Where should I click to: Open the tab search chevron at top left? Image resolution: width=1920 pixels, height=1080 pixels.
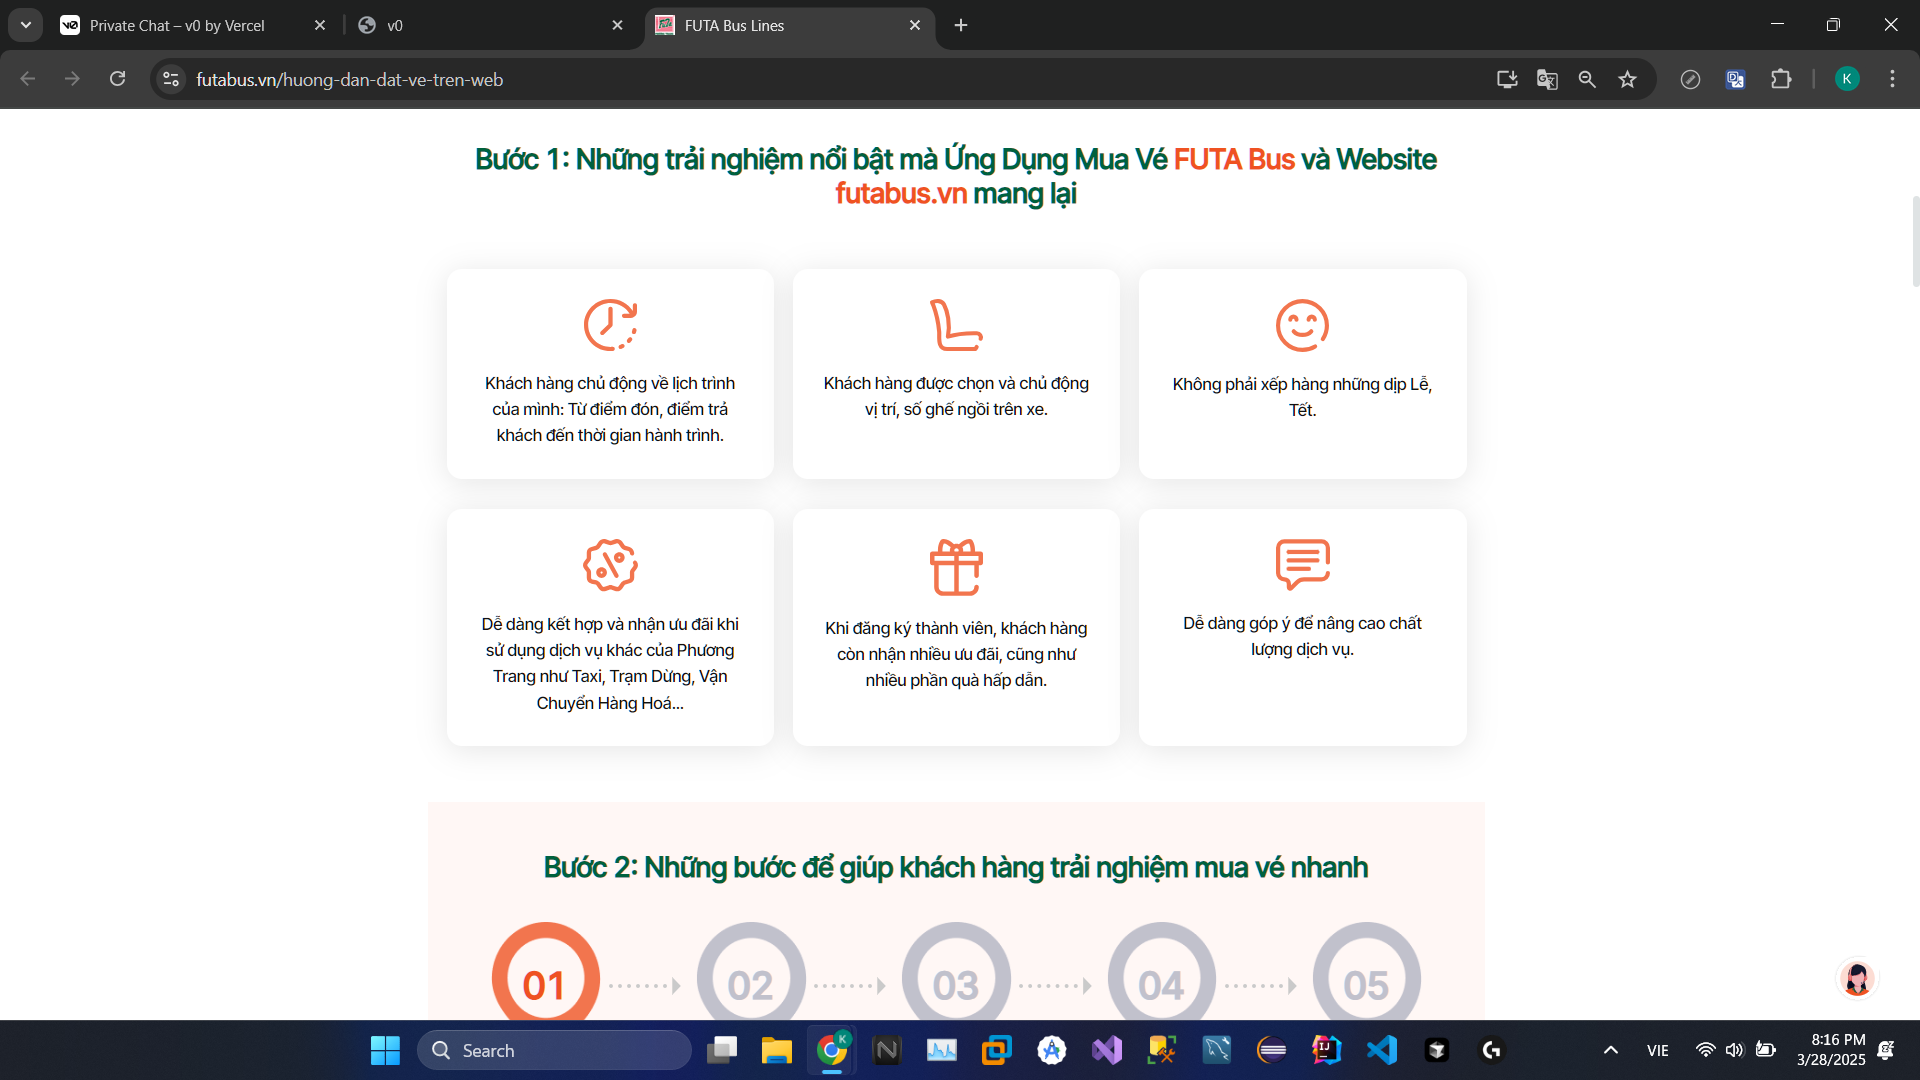pos(25,25)
